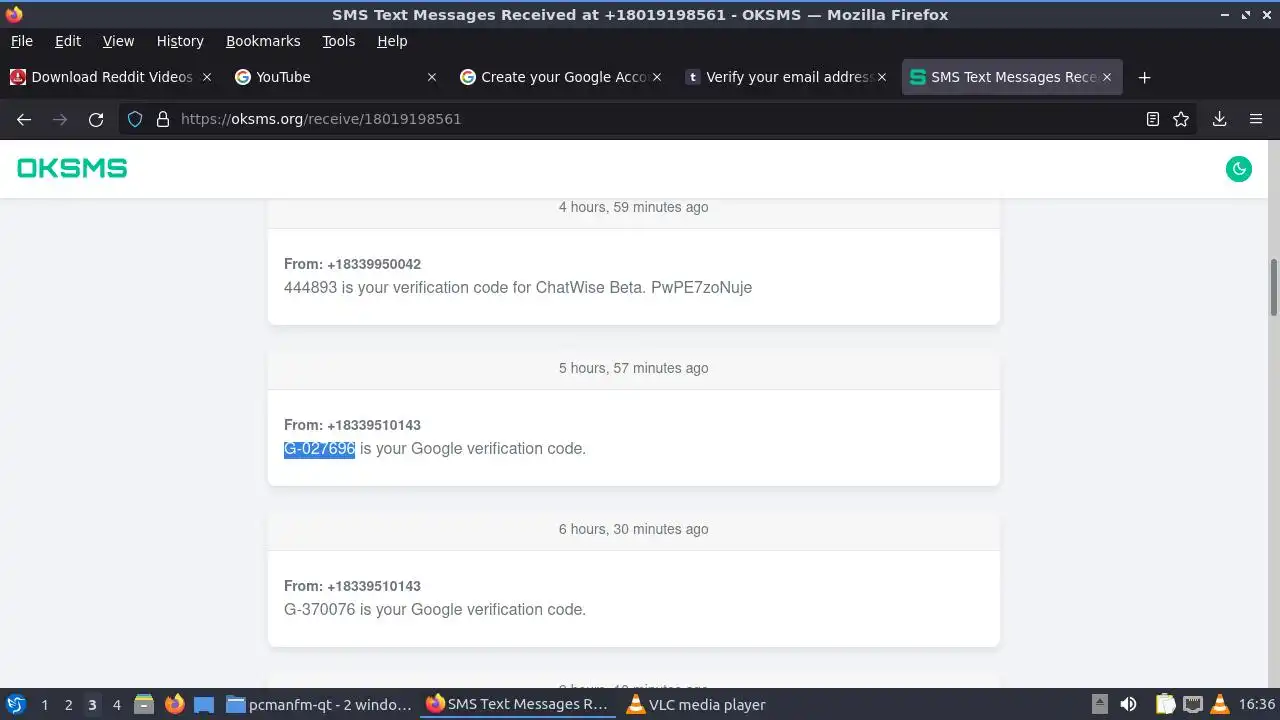Launch file manager icon in taskbar
This screenshot has width=1280, height=720.
[144, 704]
